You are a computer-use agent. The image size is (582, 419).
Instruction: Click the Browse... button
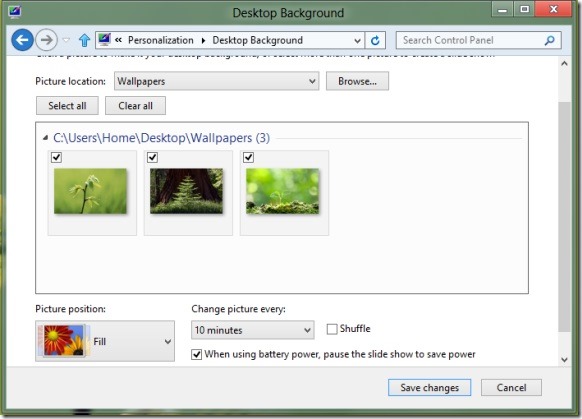[357, 81]
